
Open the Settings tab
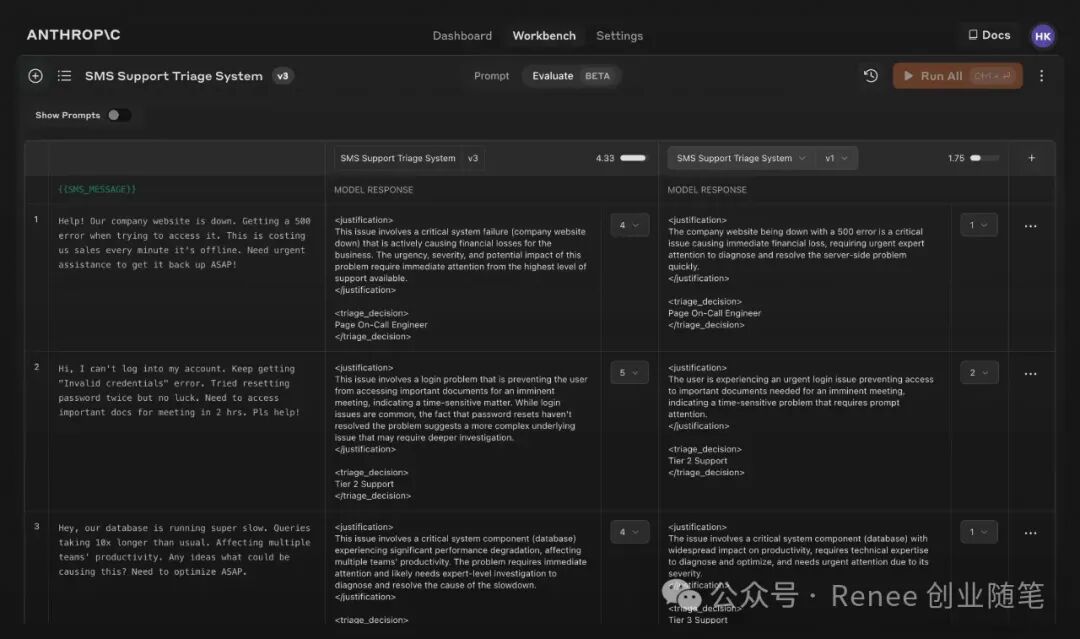[619, 36]
